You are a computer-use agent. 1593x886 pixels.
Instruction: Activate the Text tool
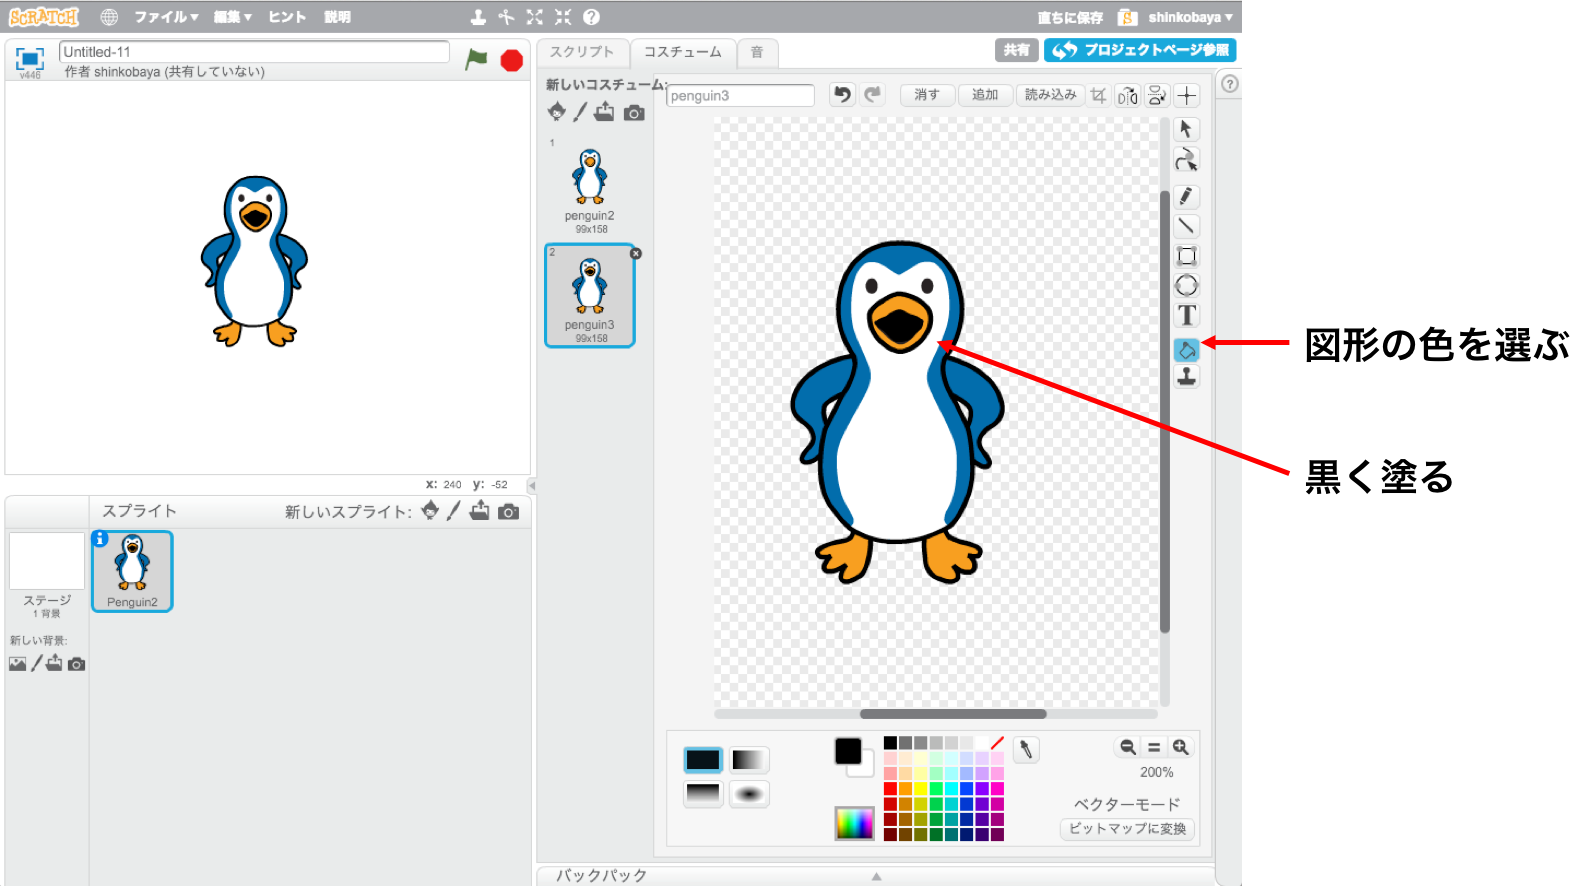[x=1186, y=316]
